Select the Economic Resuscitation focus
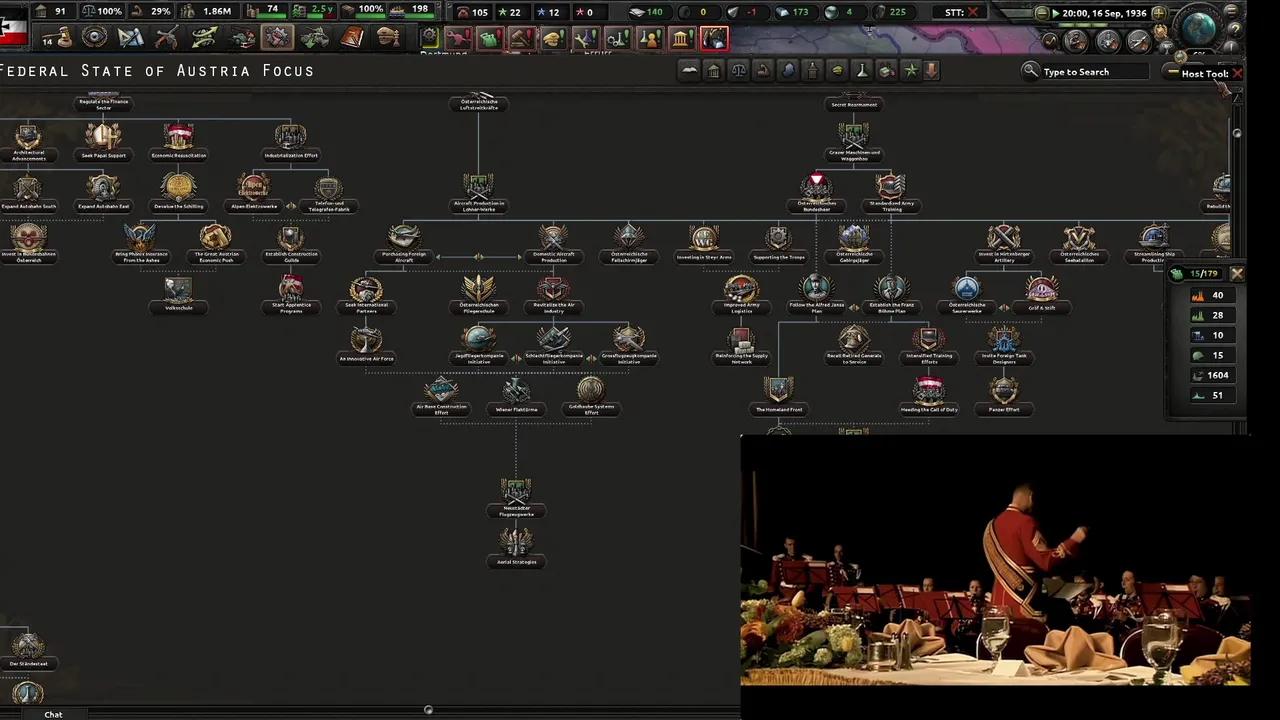 point(178,139)
